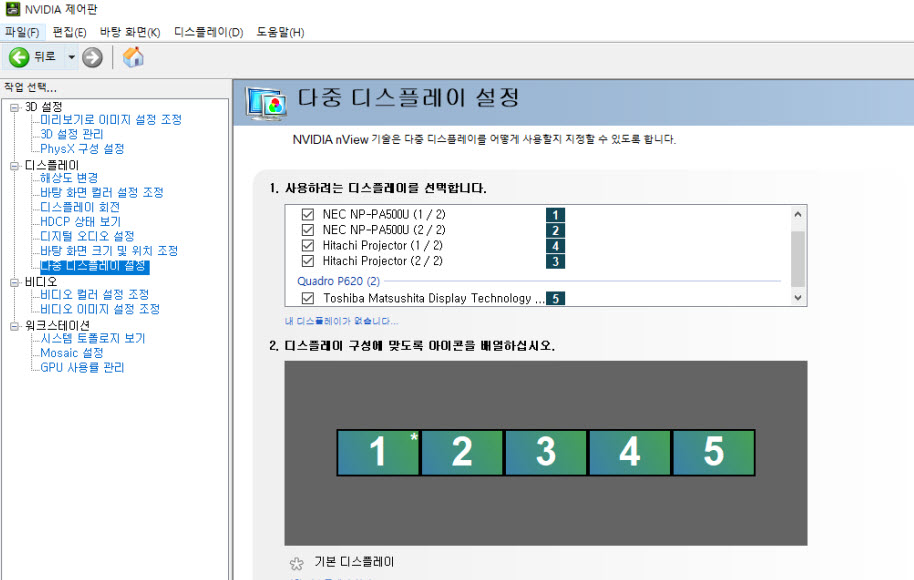Open the 편집(E) menu
Screen dimensions: 914x580
coord(69,32)
